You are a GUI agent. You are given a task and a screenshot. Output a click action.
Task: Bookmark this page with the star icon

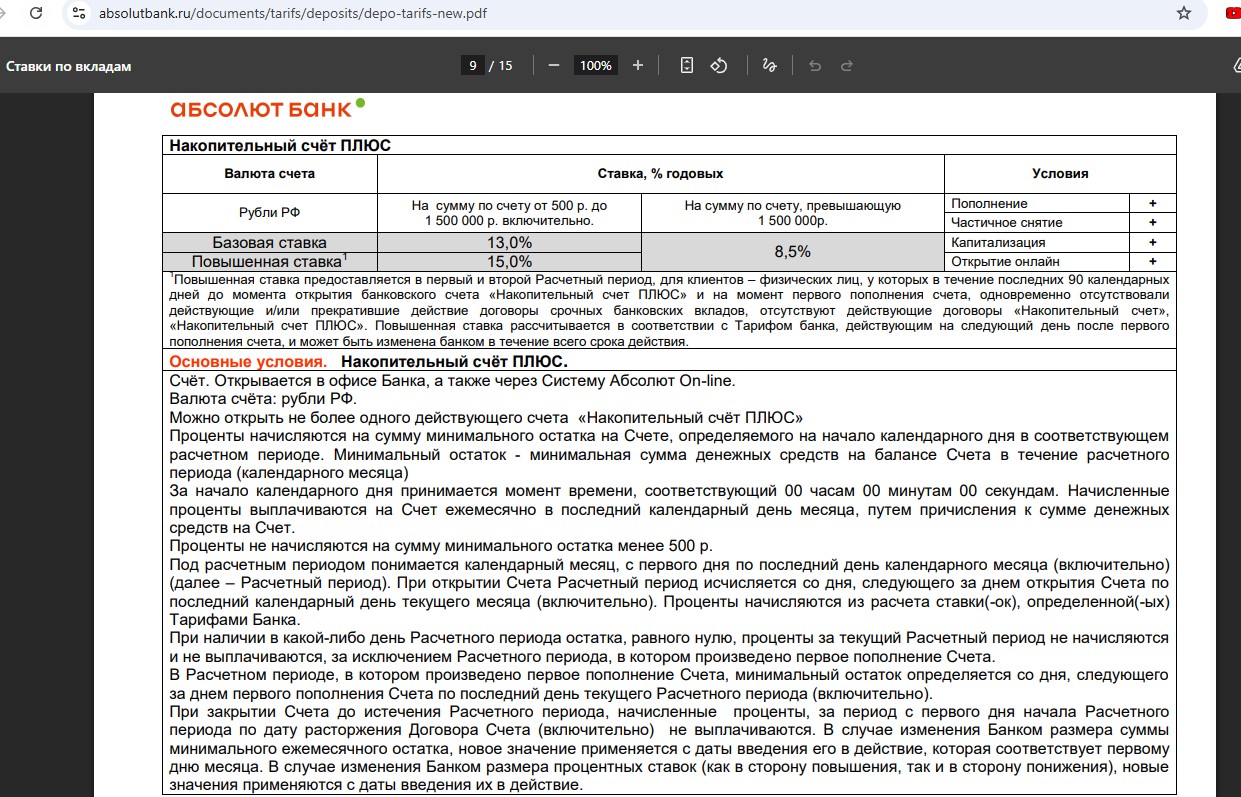pyautogui.click(x=1184, y=14)
